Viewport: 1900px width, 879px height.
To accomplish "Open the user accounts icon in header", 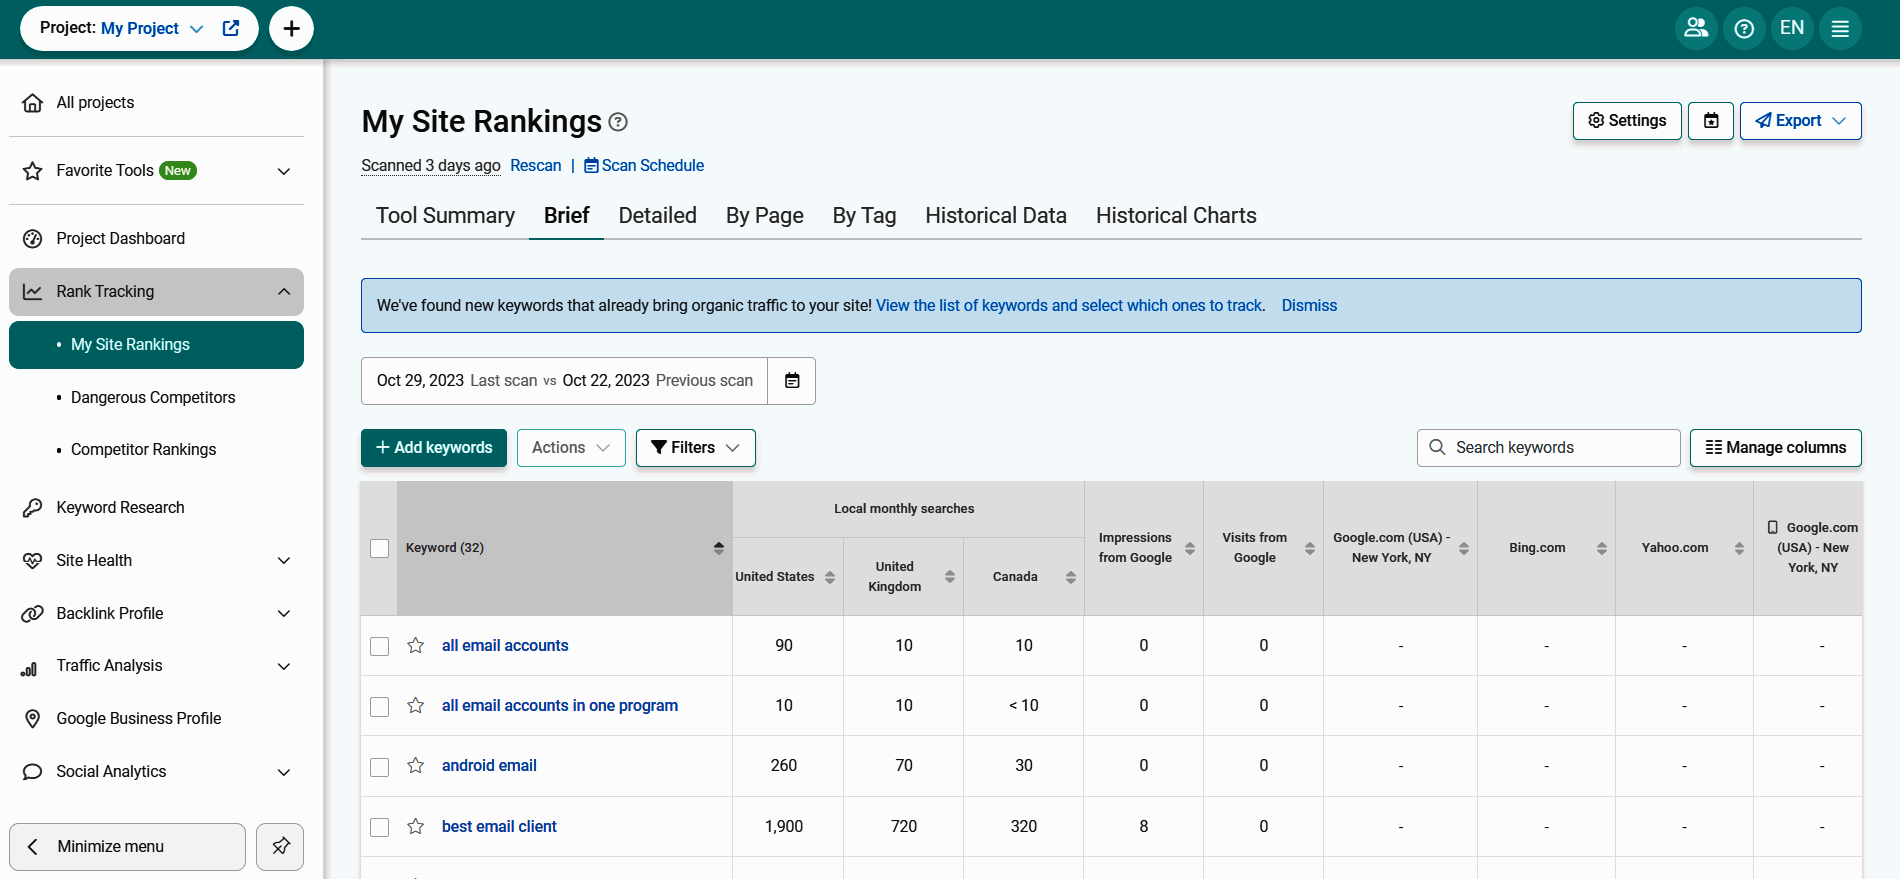I will [x=1696, y=29].
